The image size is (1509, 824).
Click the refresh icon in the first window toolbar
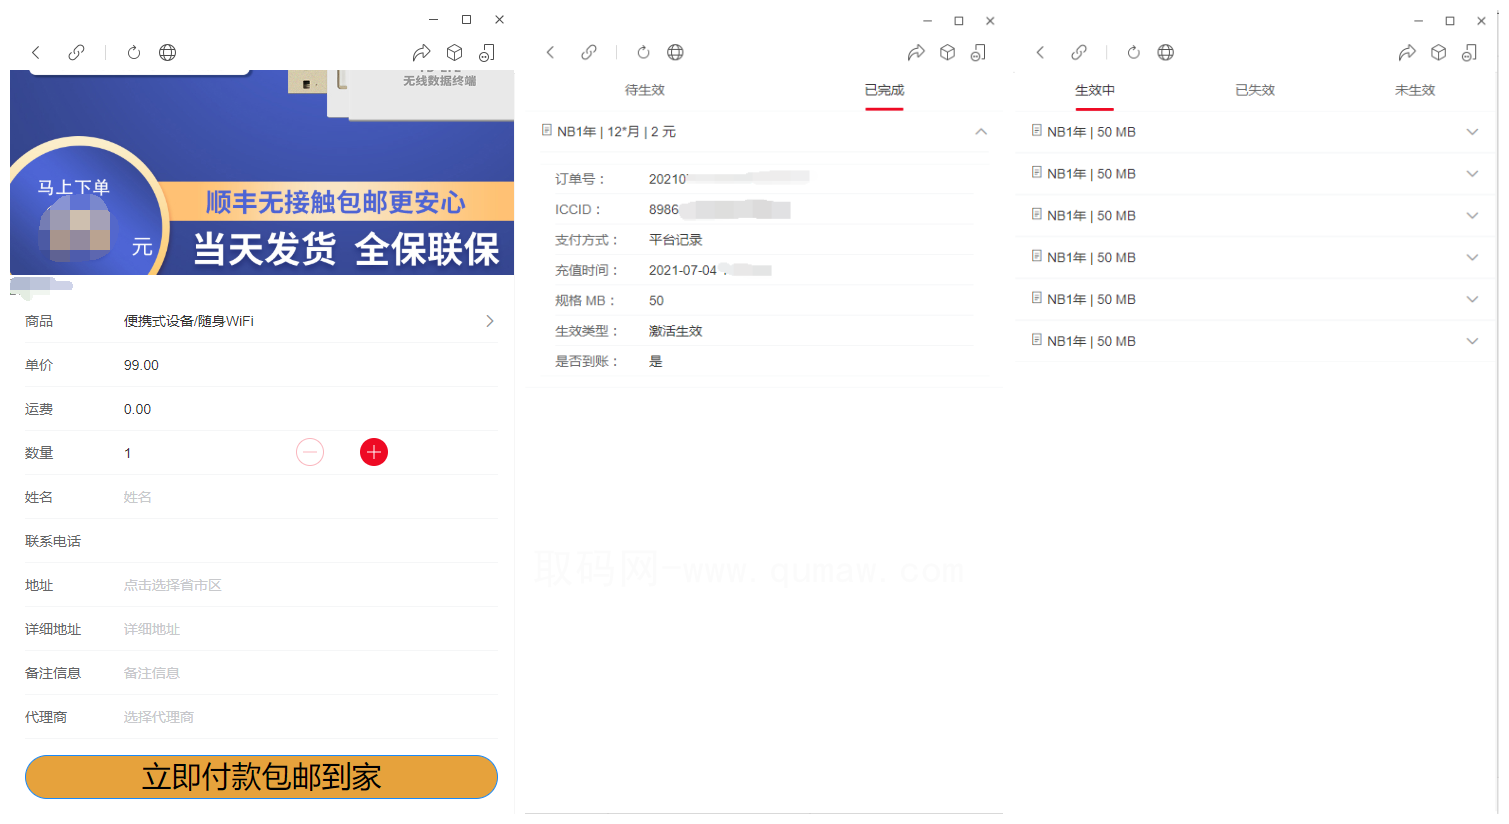coord(134,52)
